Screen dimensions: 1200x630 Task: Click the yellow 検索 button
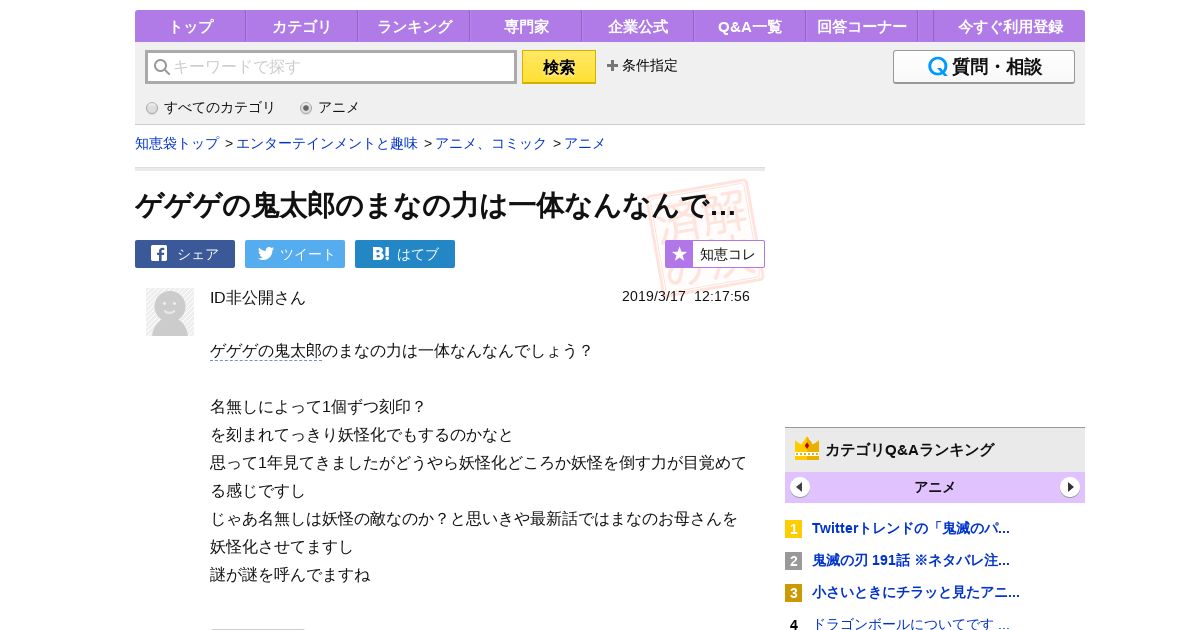(x=559, y=67)
